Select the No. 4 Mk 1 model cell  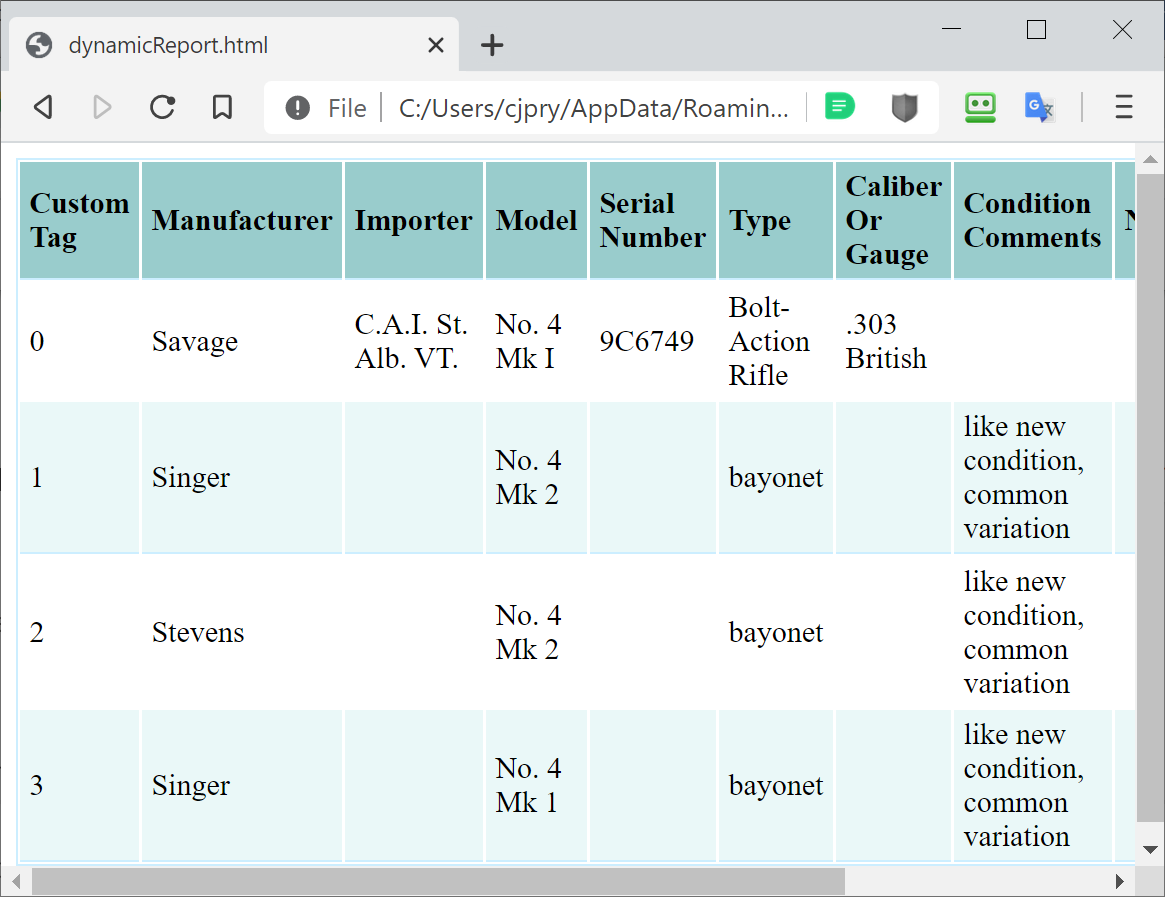click(x=536, y=786)
